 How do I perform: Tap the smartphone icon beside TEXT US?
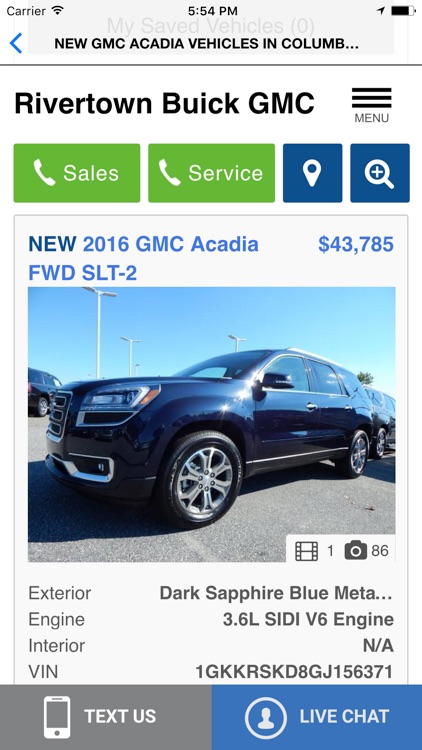[x=57, y=717]
